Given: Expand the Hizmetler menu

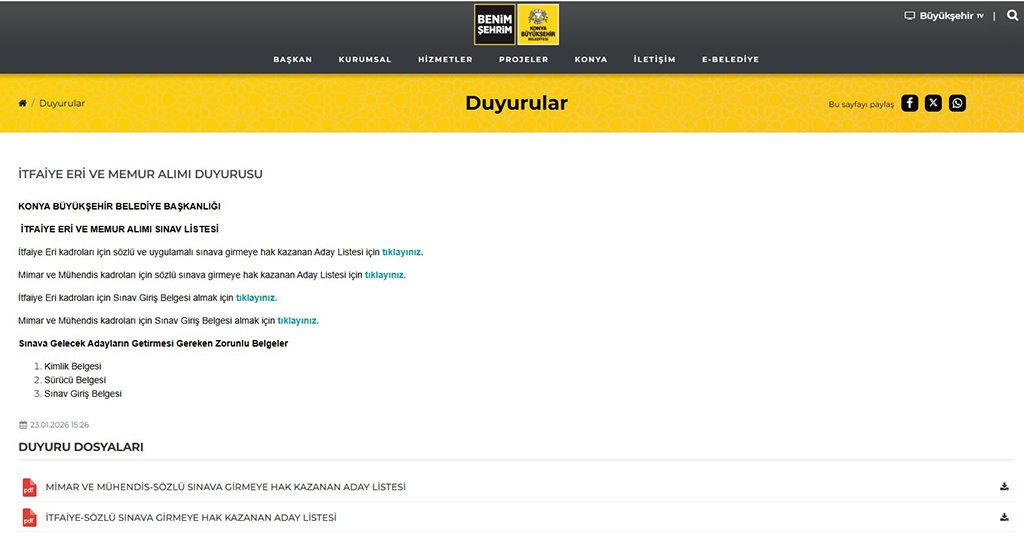Looking at the screenshot, I should pyautogui.click(x=445, y=60).
